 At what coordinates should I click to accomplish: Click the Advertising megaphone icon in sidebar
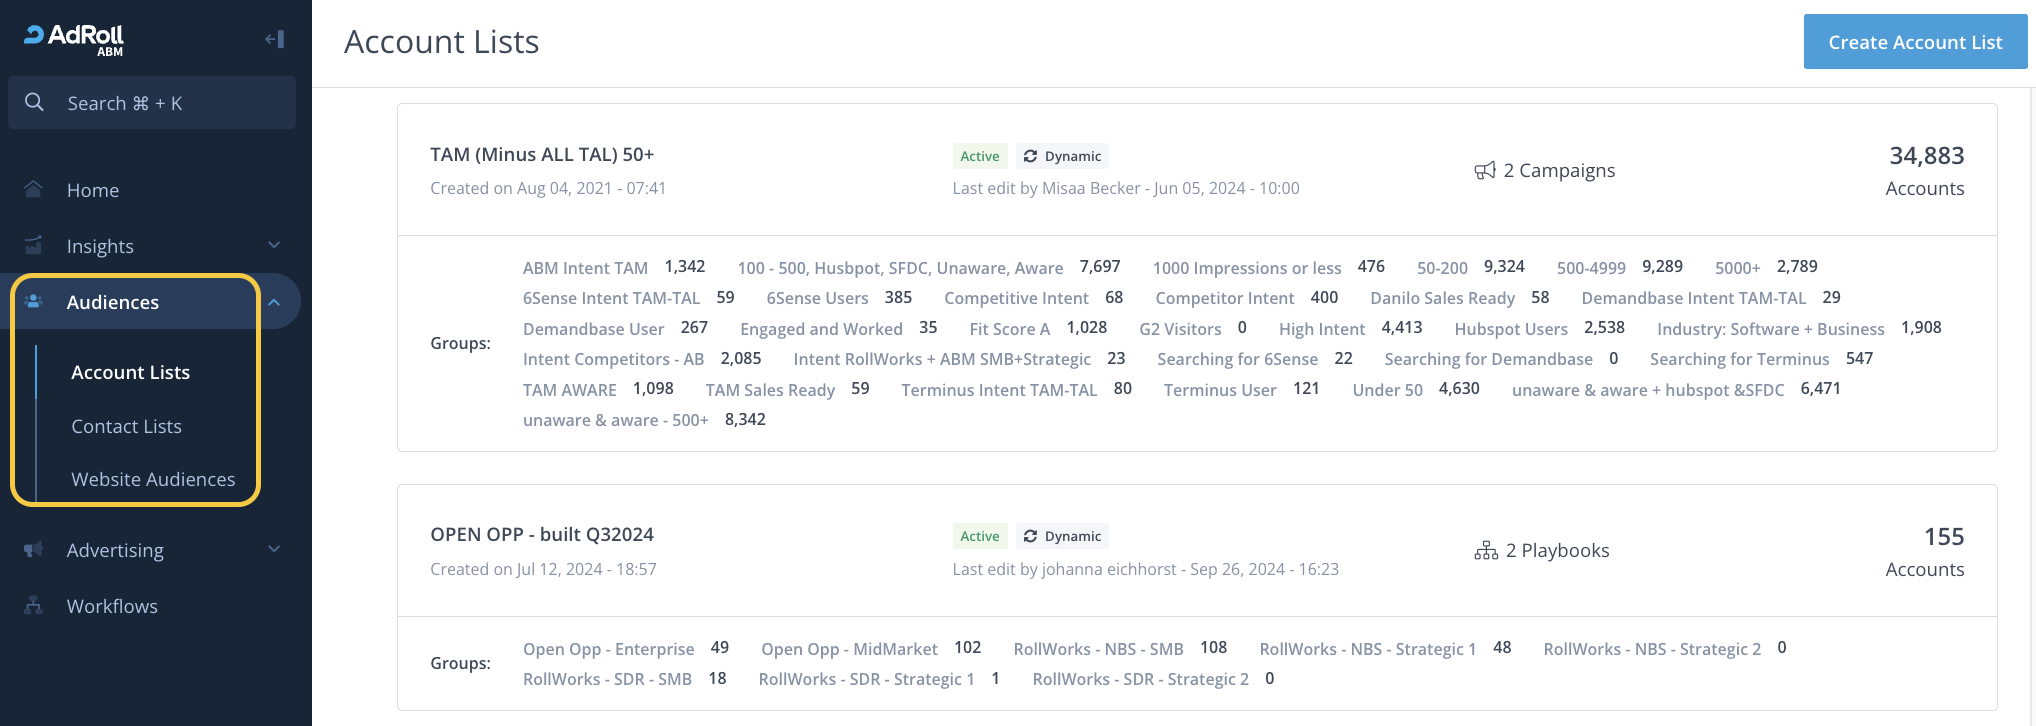click(34, 550)
